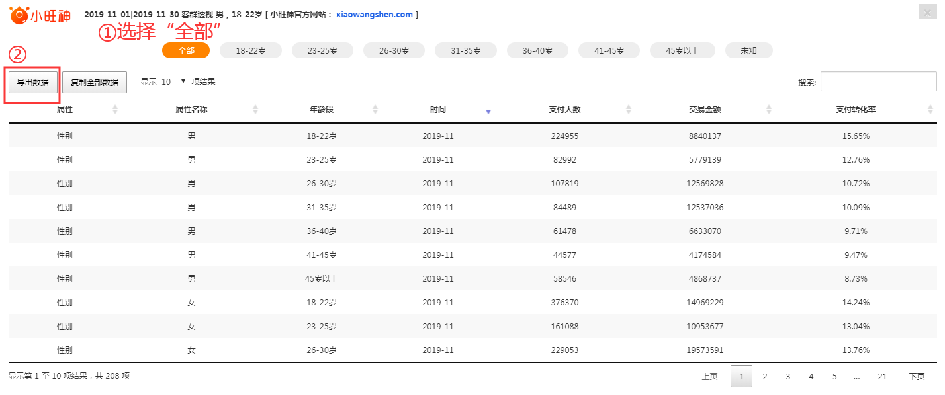This screenshot has width=945, height=395.
Task: Go to pagination page 2
Action: [765, 377]
